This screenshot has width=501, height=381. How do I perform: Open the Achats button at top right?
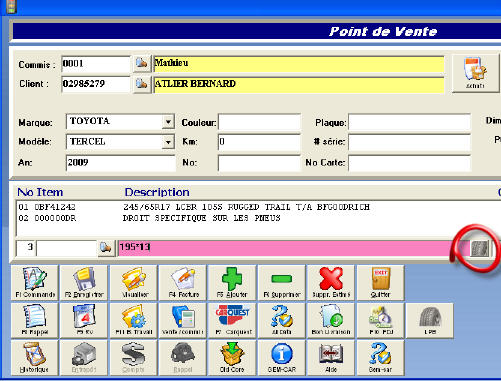475,73
